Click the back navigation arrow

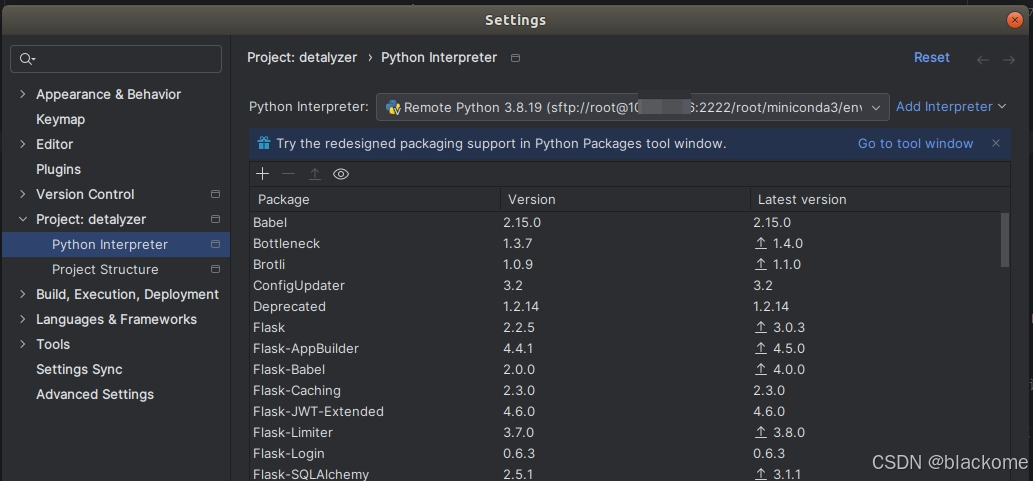pos(983,60)
